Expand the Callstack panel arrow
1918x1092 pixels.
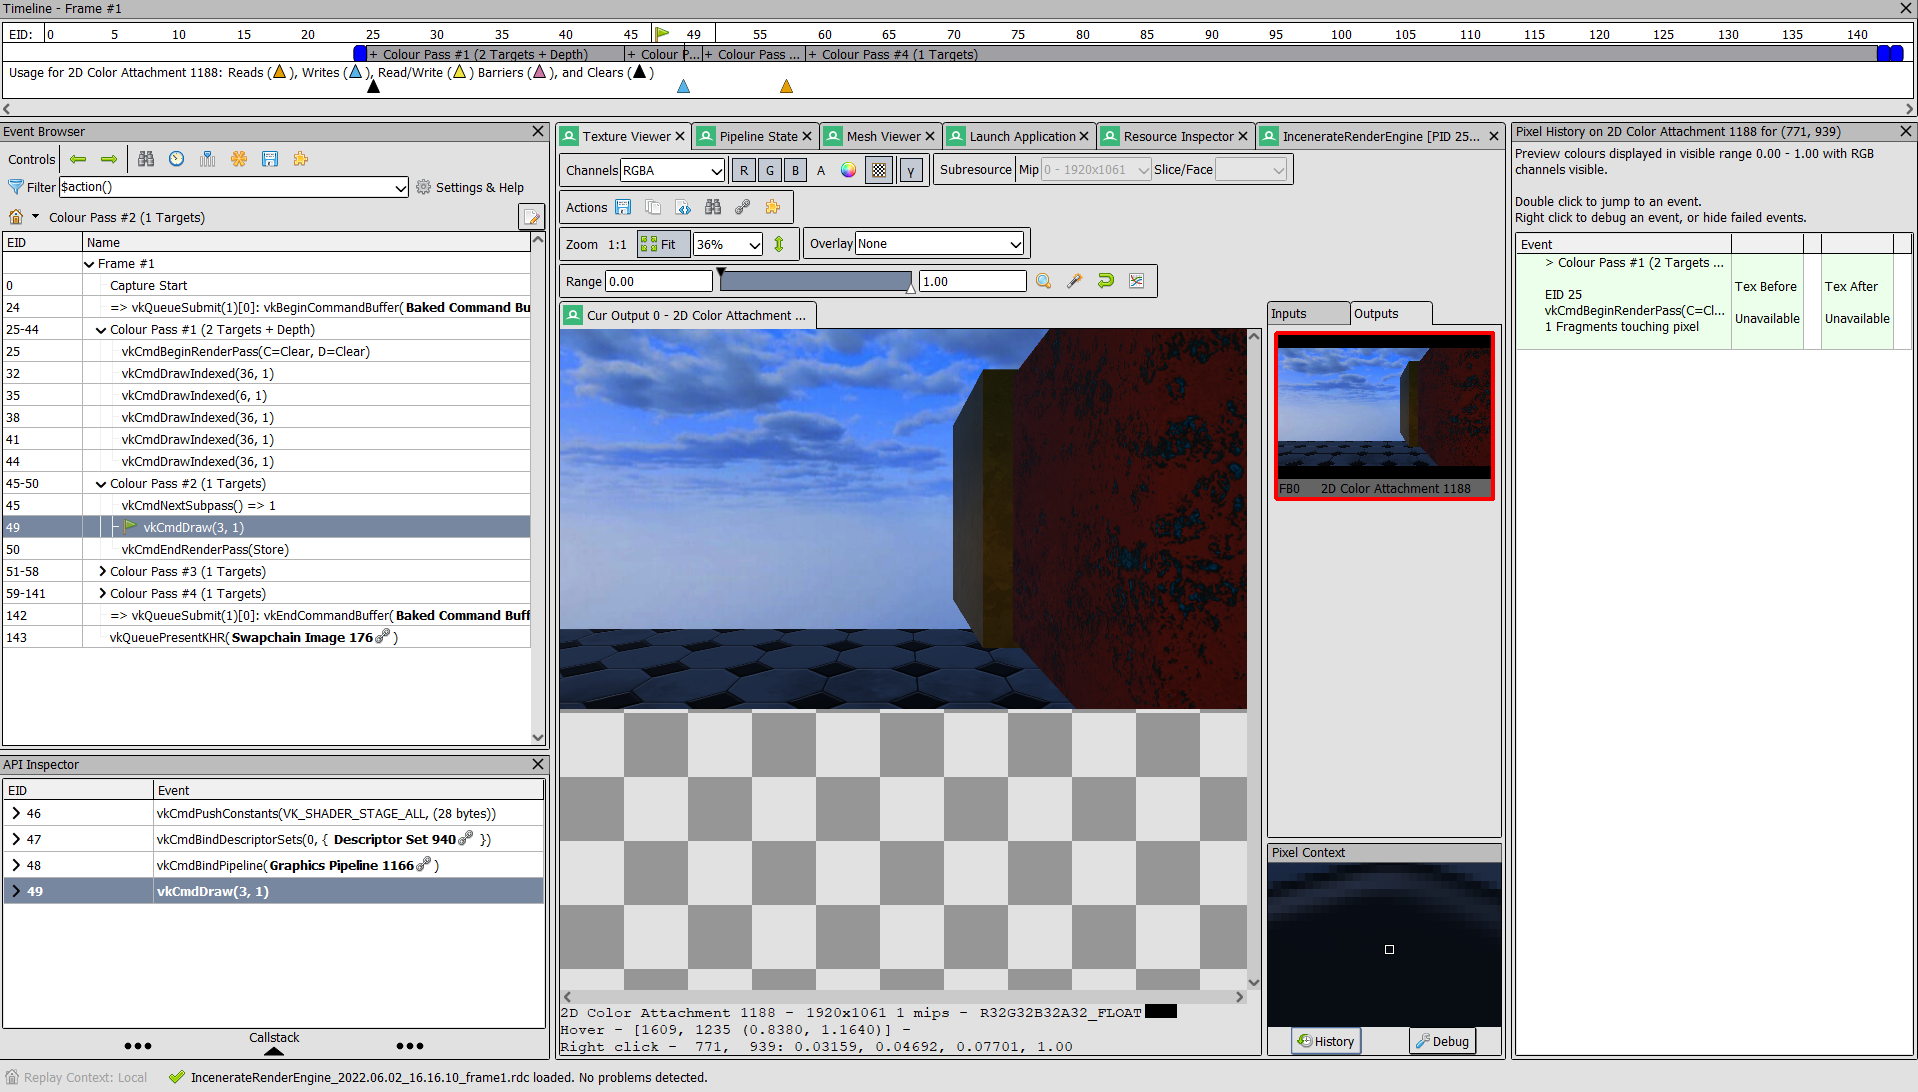(274, 1051)
